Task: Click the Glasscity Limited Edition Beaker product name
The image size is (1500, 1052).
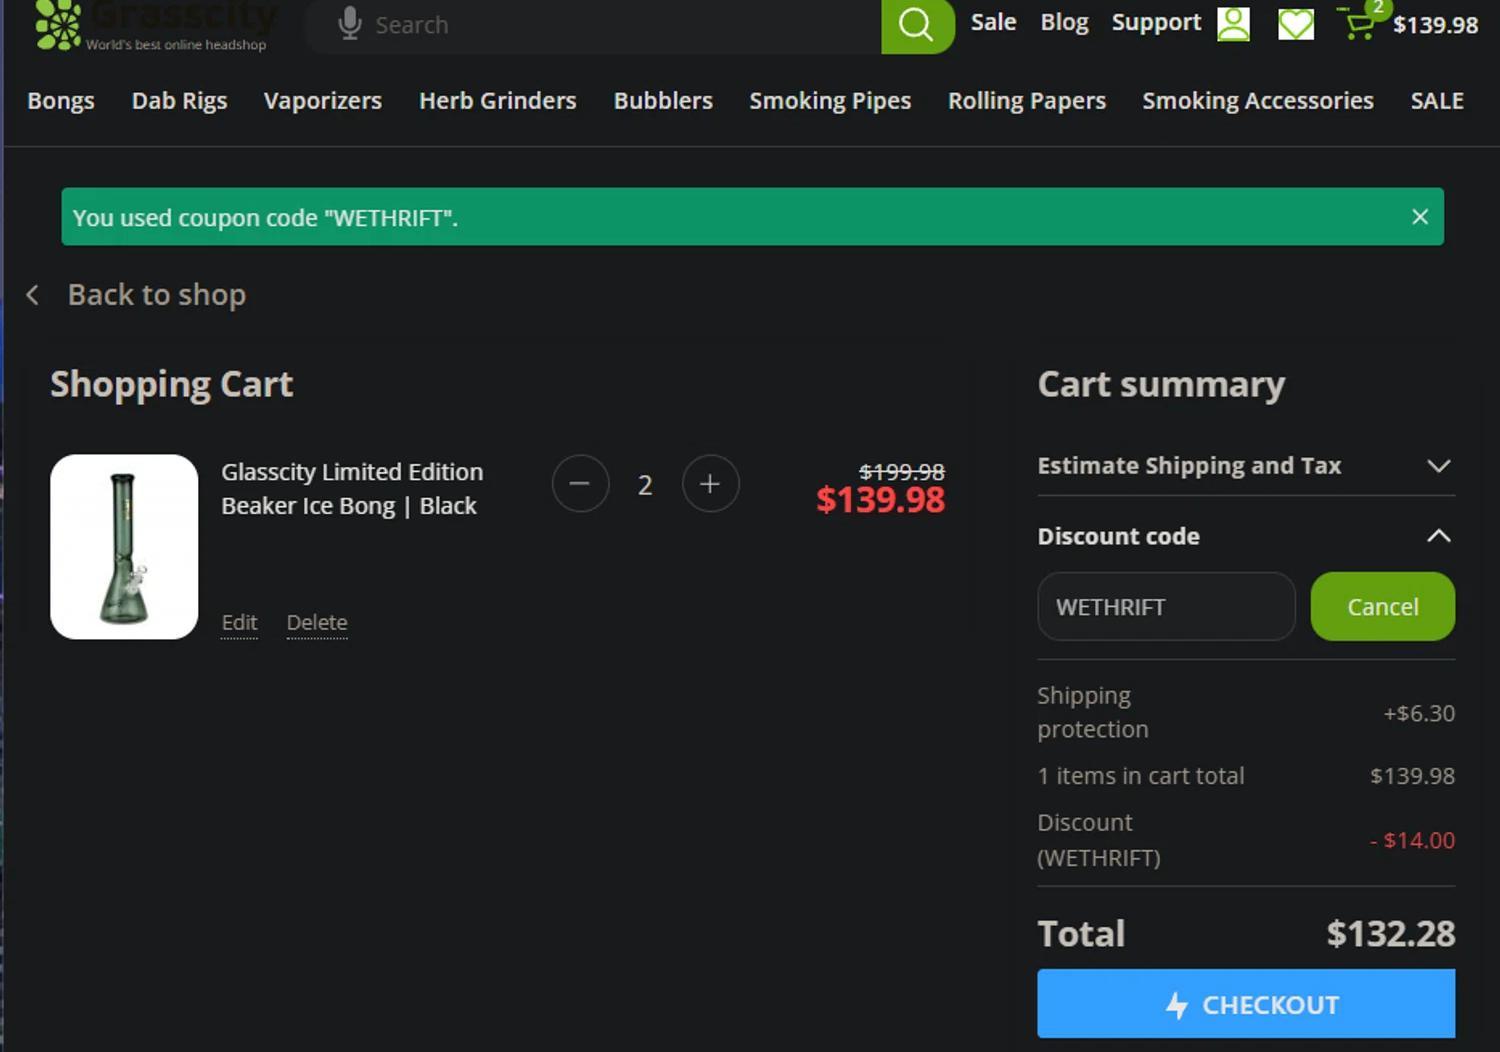Action: (x=352, y=489)
